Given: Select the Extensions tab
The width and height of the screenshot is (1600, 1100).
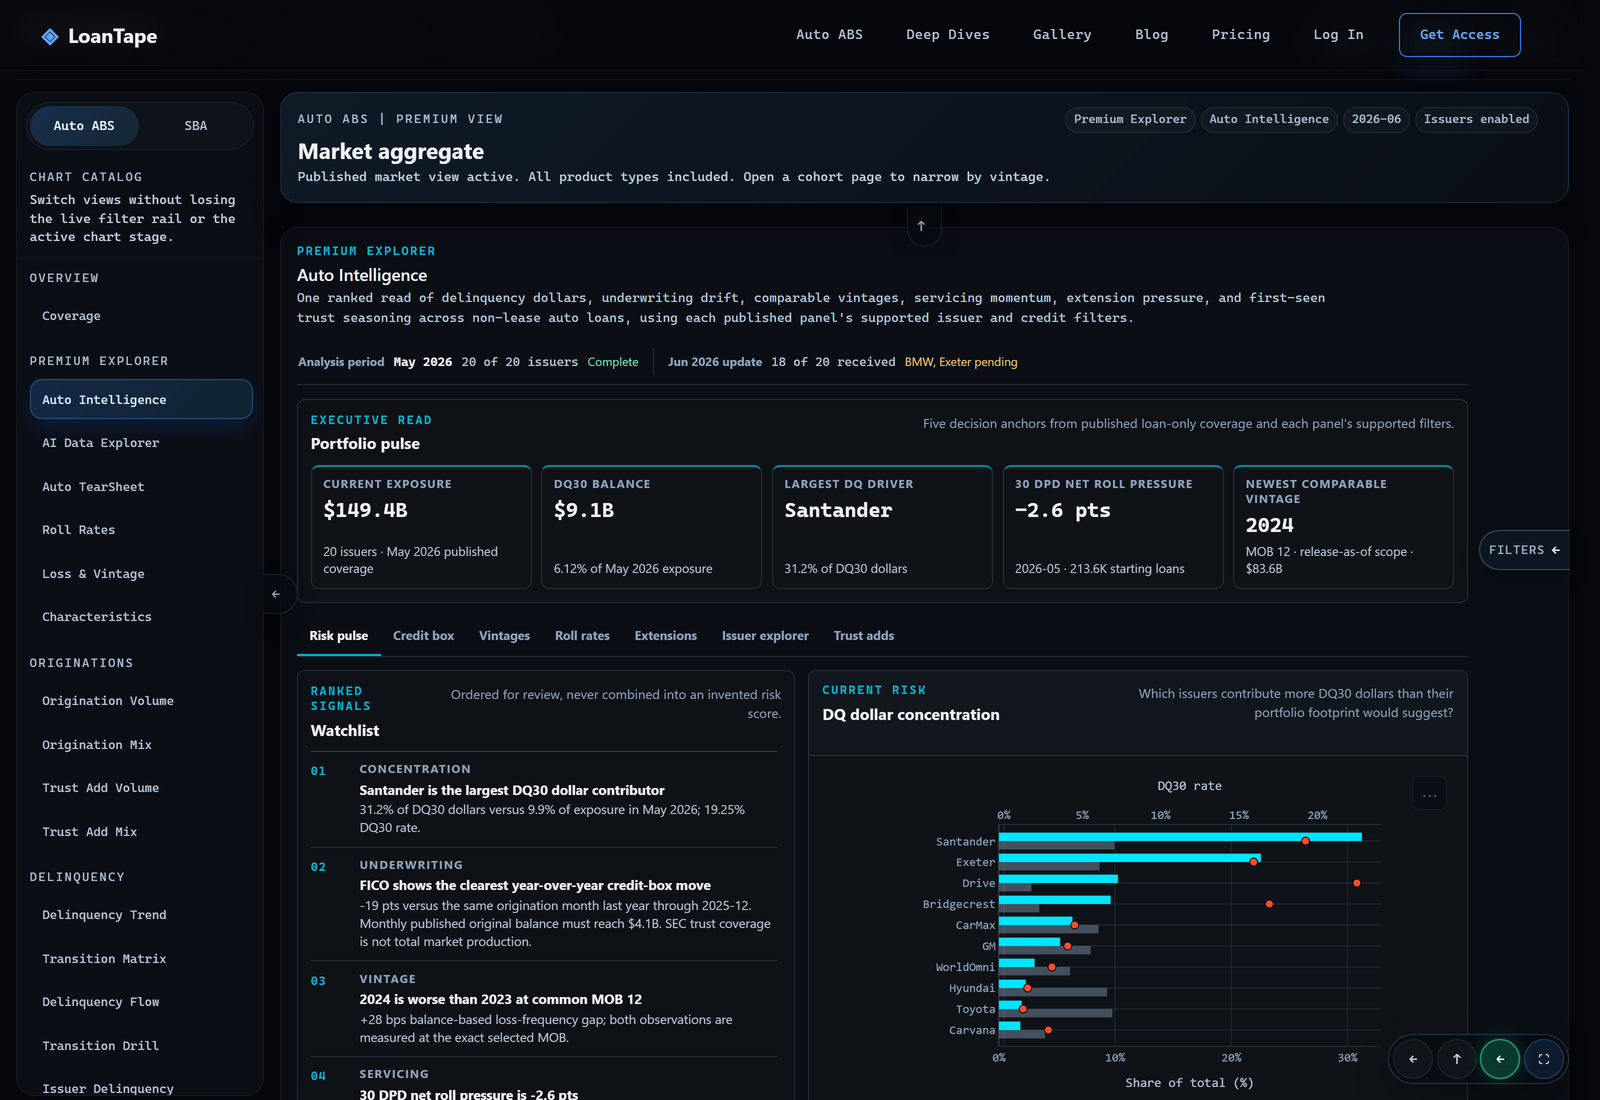Looking at the screenshot, I should coord(665,636).
